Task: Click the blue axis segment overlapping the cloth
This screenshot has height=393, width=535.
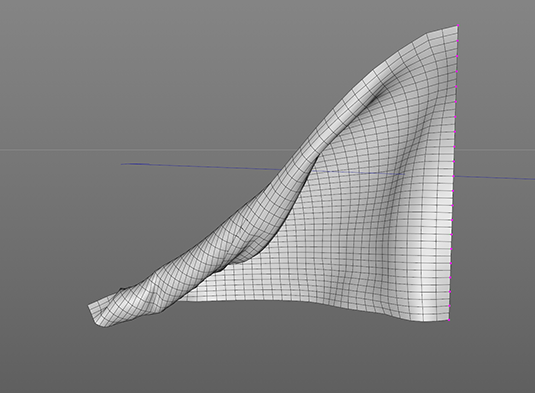Action: tap(358, 172)
